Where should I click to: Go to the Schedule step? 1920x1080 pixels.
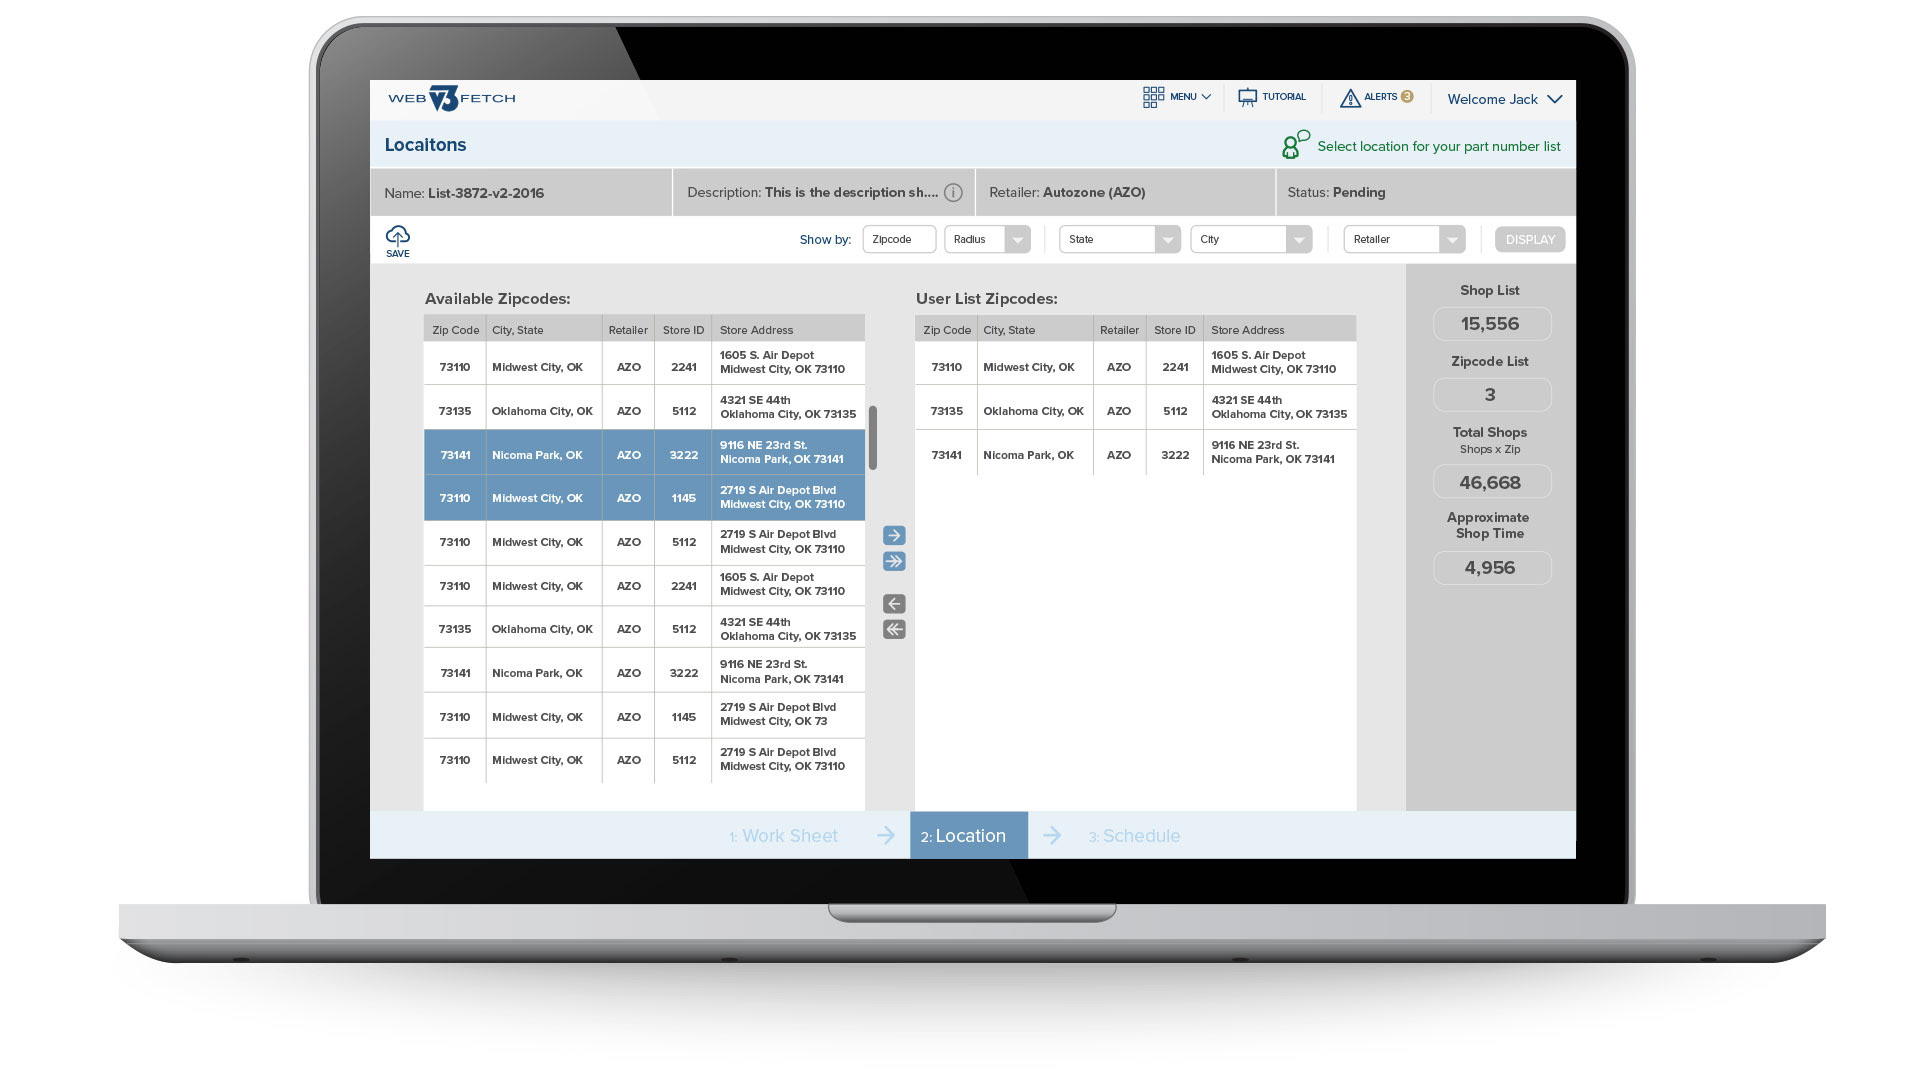coord(1134,836)
